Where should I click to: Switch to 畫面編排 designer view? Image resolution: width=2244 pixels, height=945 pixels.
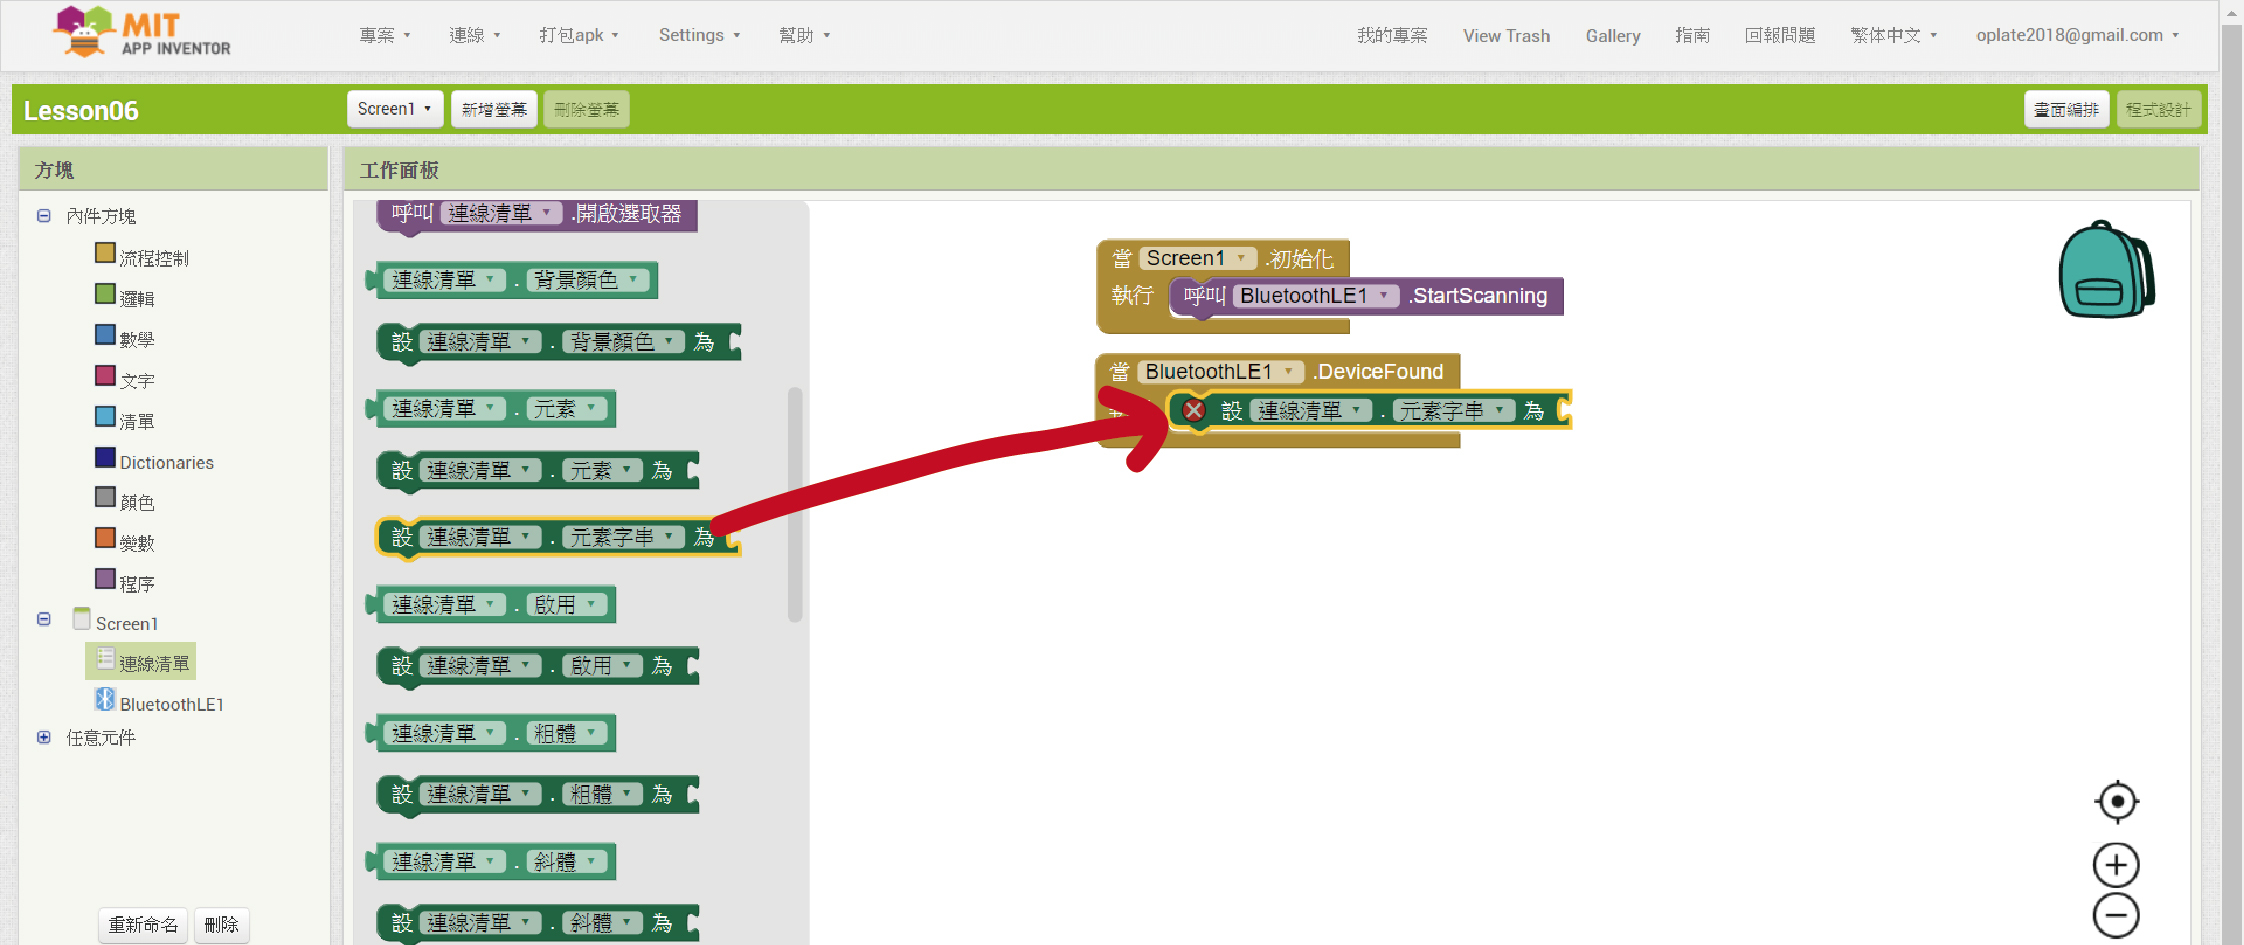2066,109
